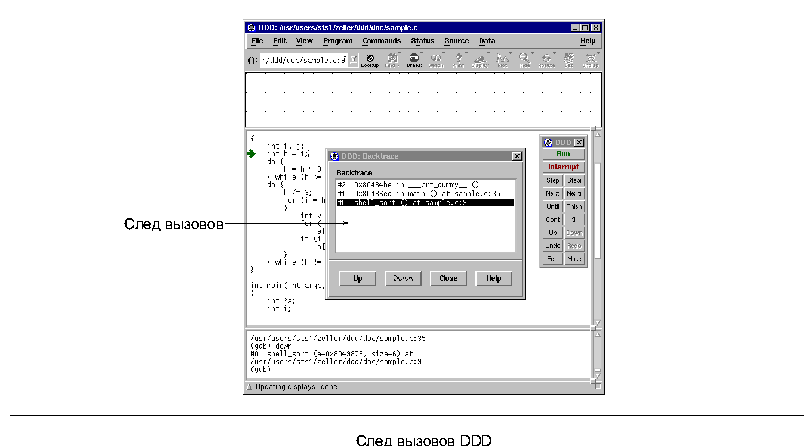Click the Hide toolbar icon

(525, 60)
